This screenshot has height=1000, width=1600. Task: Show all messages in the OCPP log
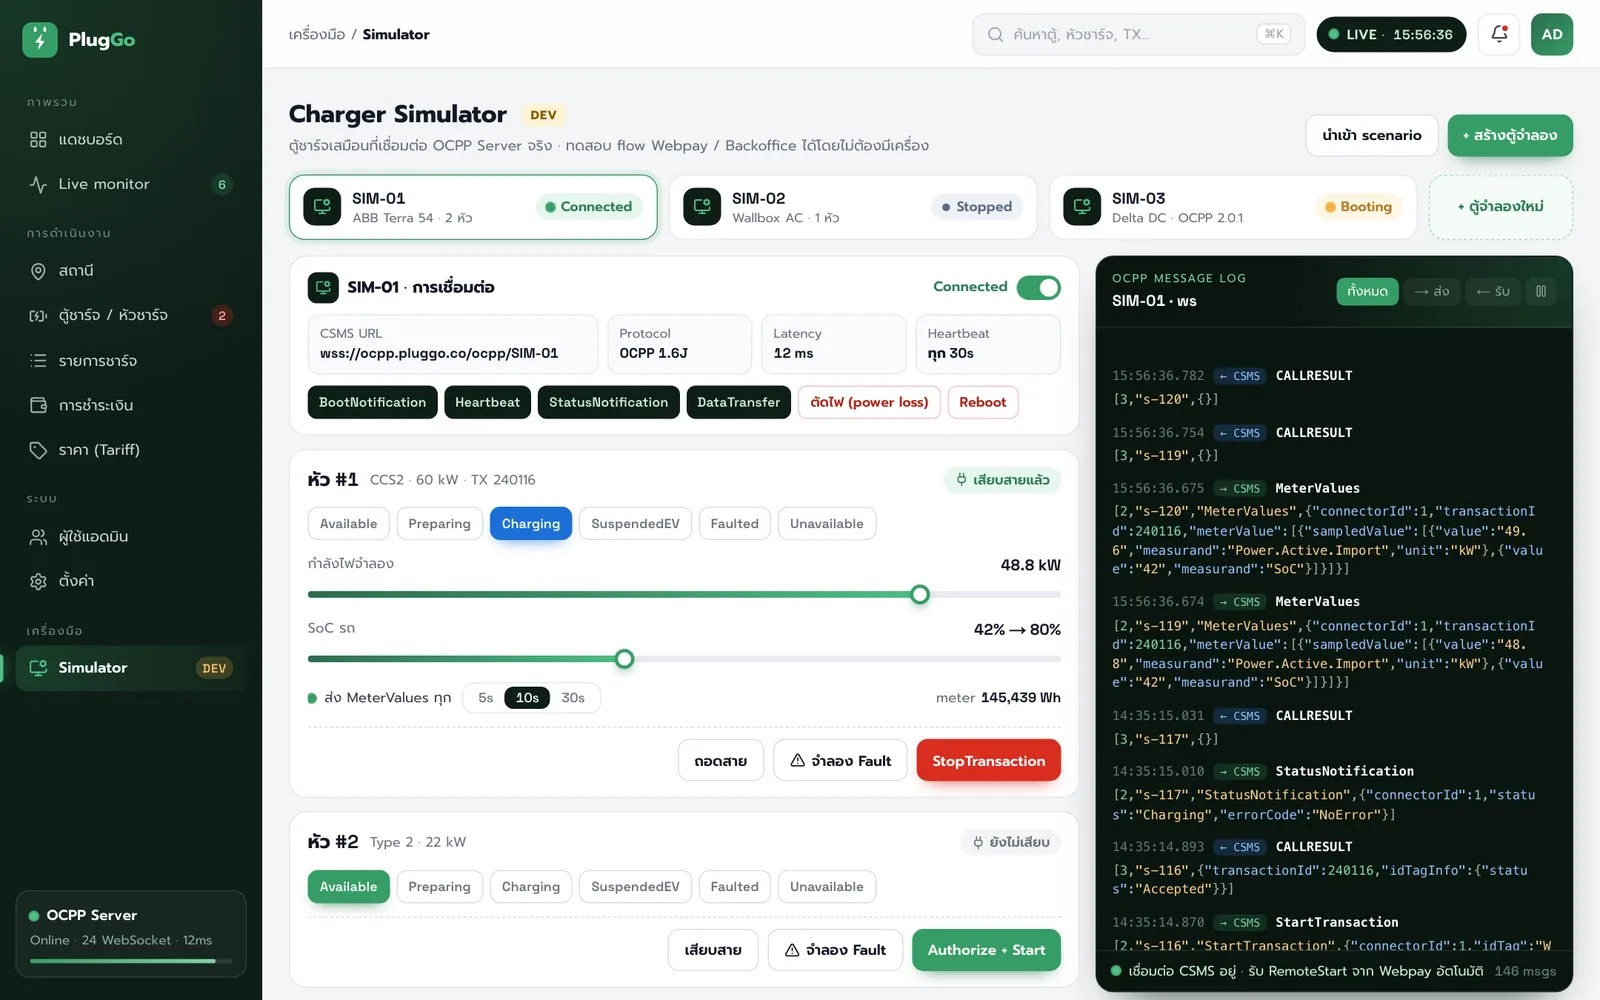tap(1367, 291)
